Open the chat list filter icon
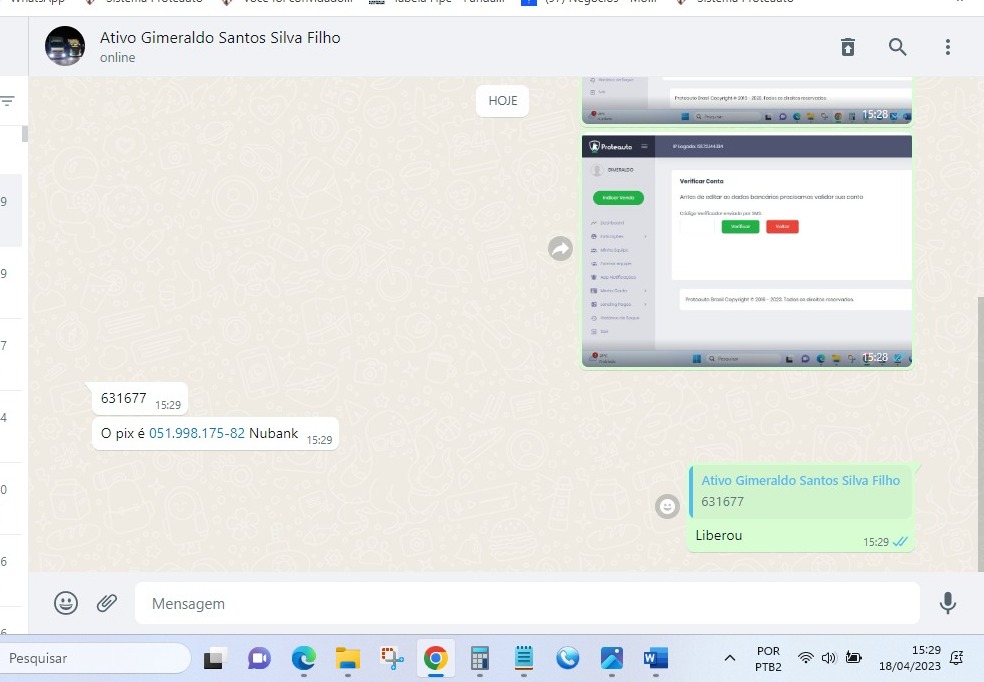Screen dimensions: 984x682 (x=8, y=101)
